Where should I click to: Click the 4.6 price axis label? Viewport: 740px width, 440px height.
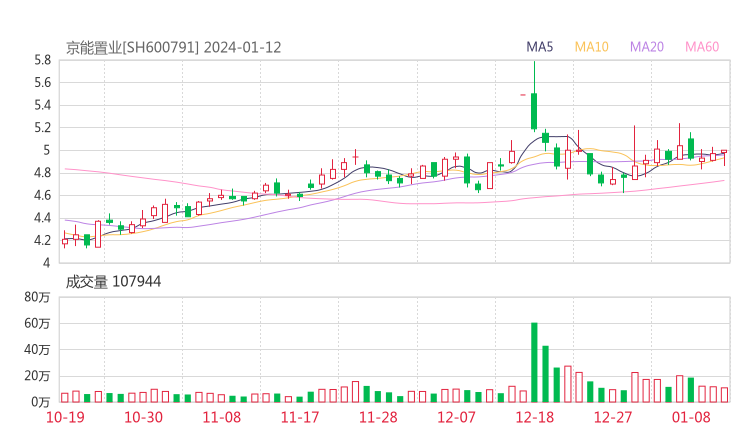click(x=42, y=195)
